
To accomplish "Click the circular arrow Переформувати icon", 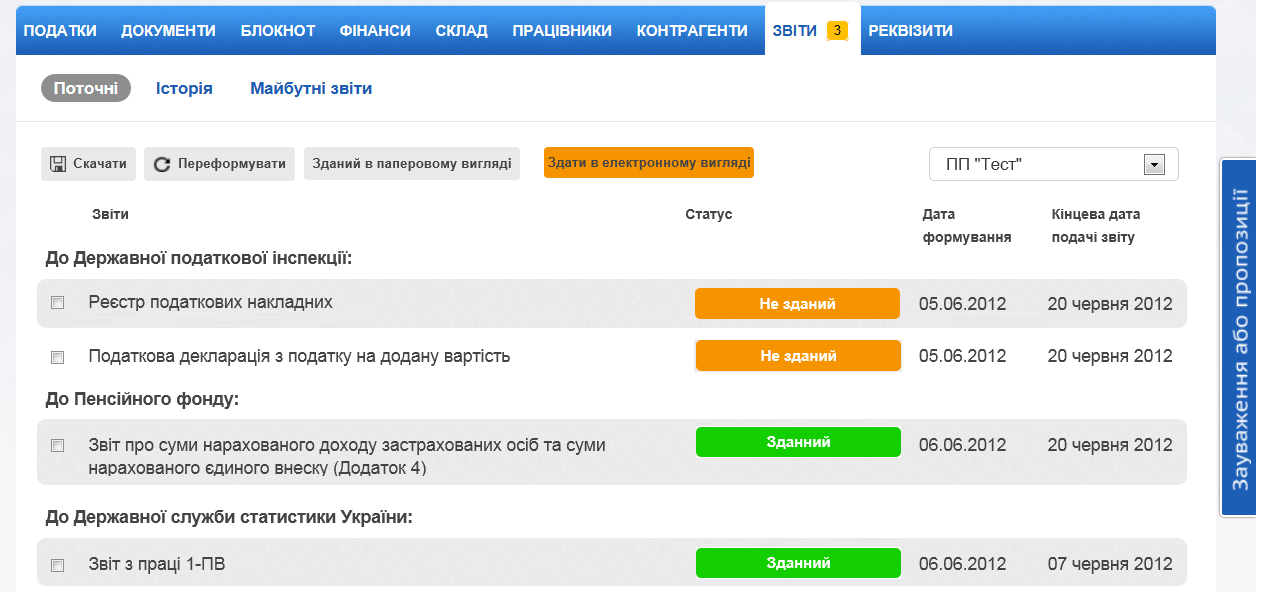I will coord(162,164).
